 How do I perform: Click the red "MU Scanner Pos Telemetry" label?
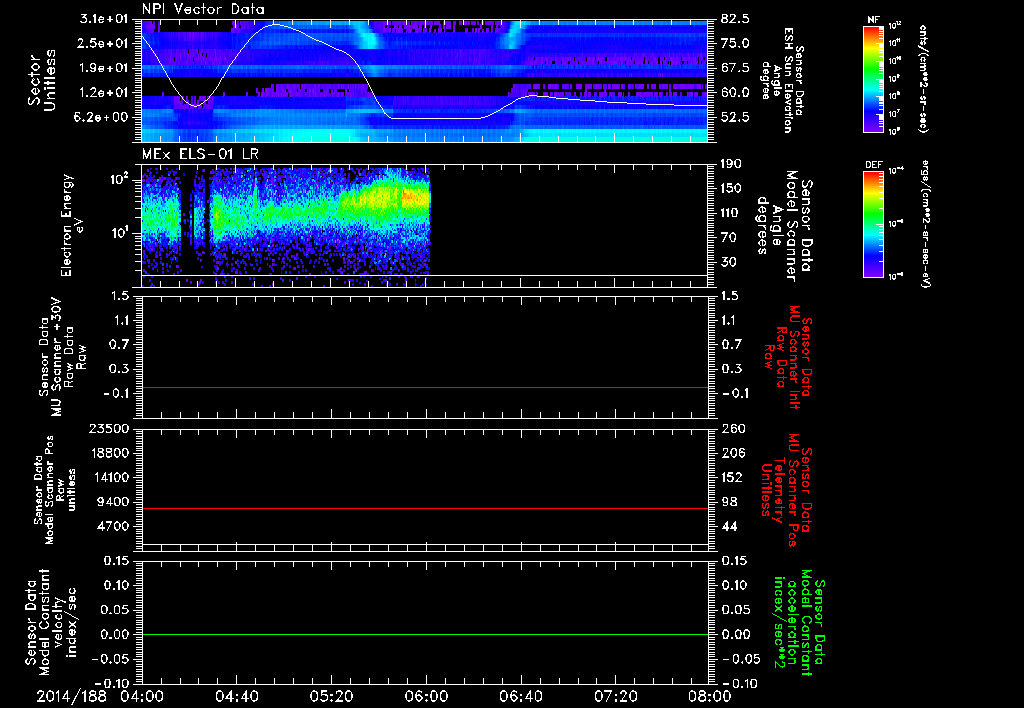(x=786, y=490)
